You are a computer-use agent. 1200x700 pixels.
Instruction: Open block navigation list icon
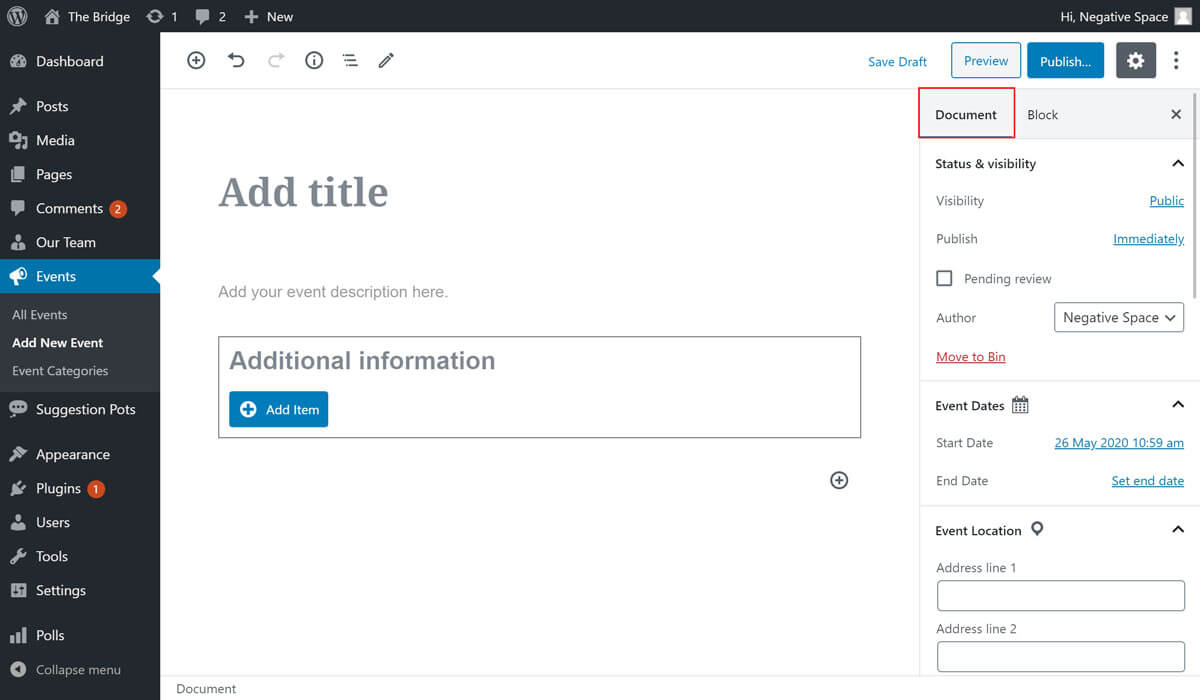350,61
